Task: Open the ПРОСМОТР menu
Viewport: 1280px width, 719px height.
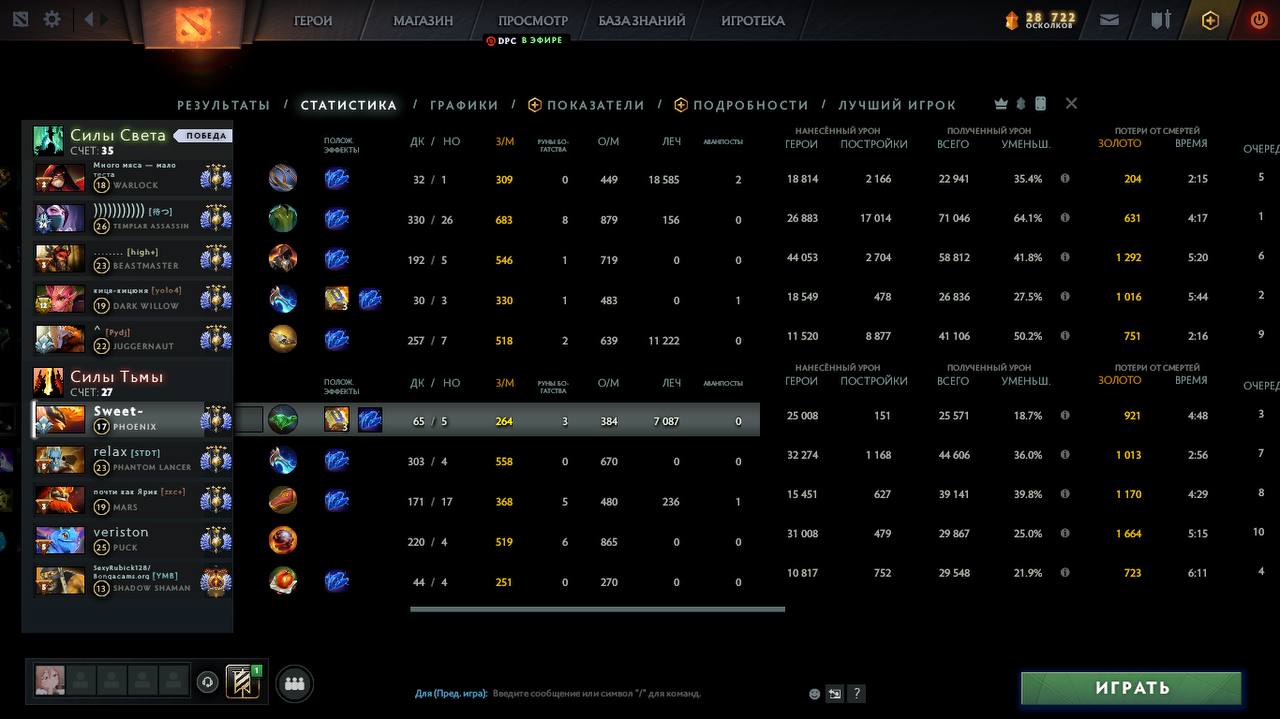Action: [x=533, y=20]
